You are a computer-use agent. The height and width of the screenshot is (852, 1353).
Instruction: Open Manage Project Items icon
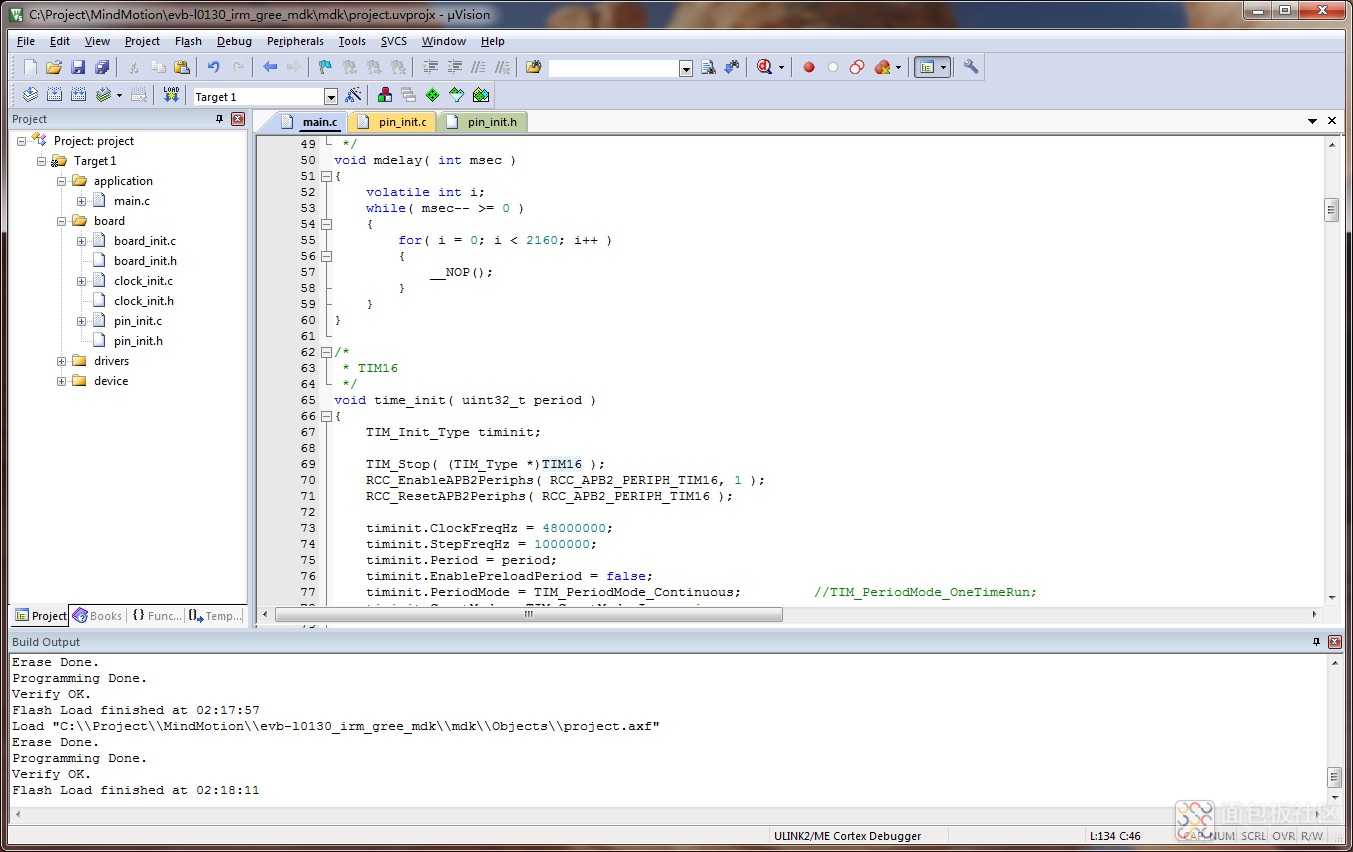(385, 95)
